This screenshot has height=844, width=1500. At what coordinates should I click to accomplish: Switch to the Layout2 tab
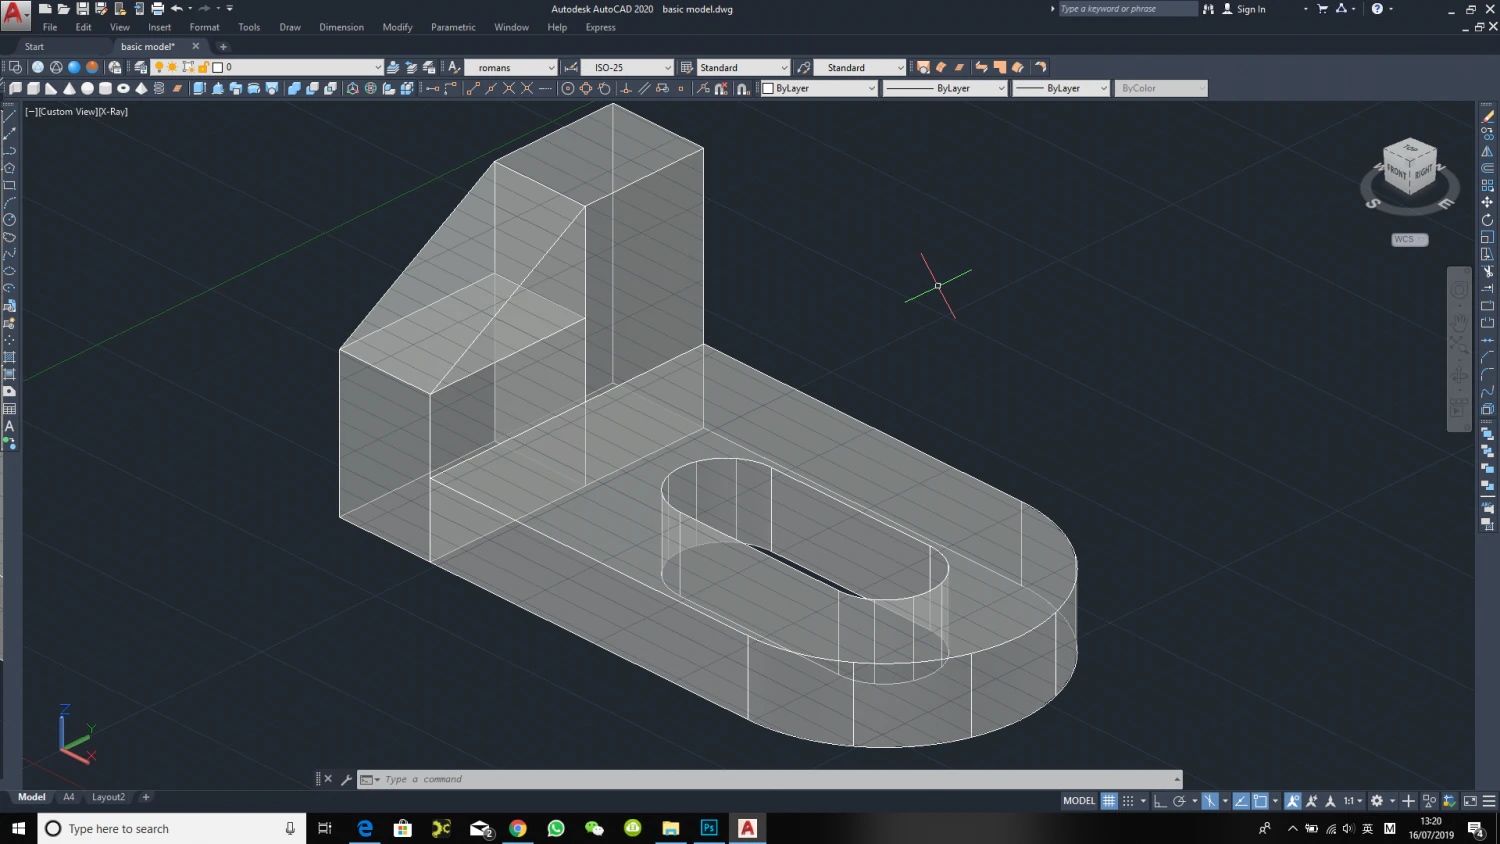[108, 797]
